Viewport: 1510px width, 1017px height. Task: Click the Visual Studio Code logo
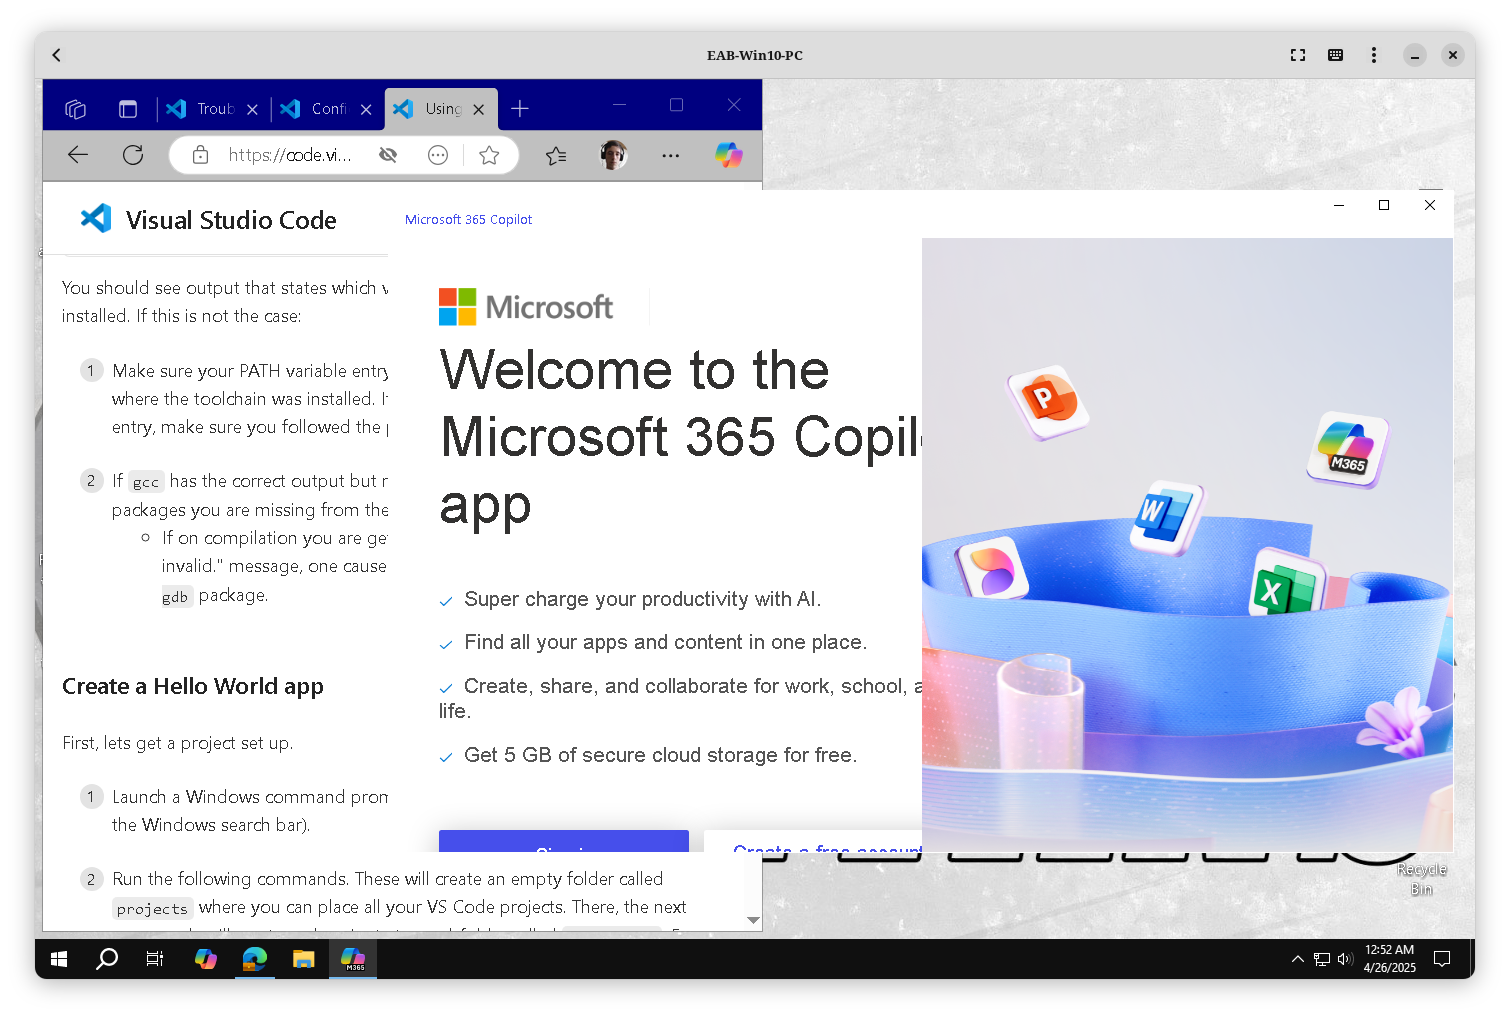click(x=96, y=218)
